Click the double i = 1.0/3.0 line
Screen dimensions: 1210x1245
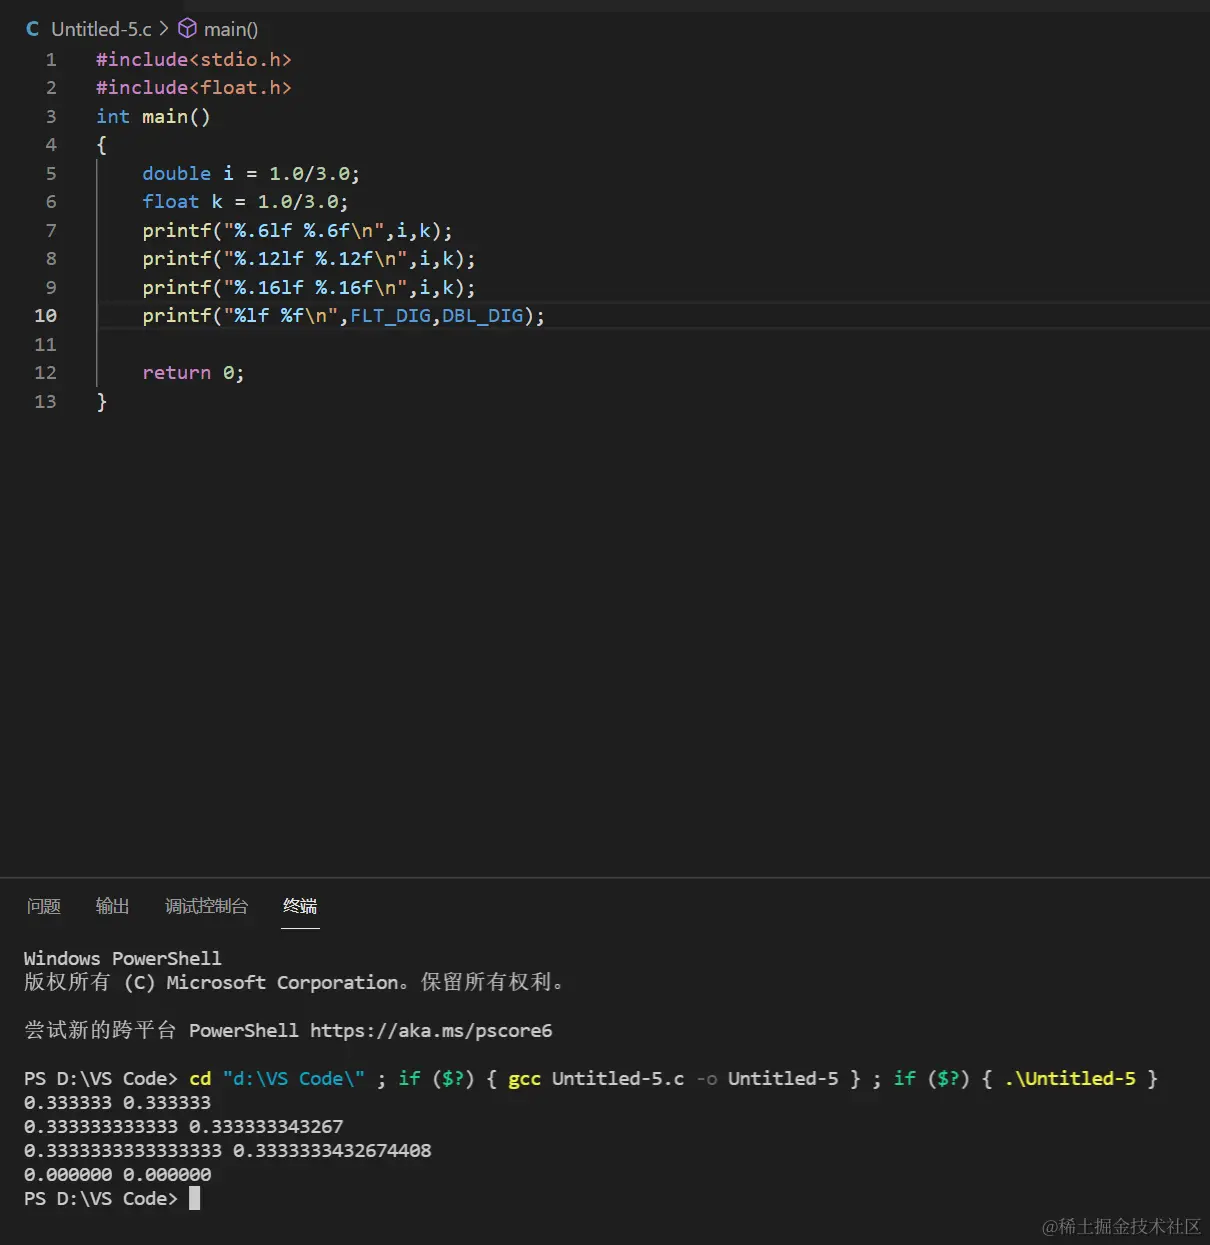pos(251,173)
